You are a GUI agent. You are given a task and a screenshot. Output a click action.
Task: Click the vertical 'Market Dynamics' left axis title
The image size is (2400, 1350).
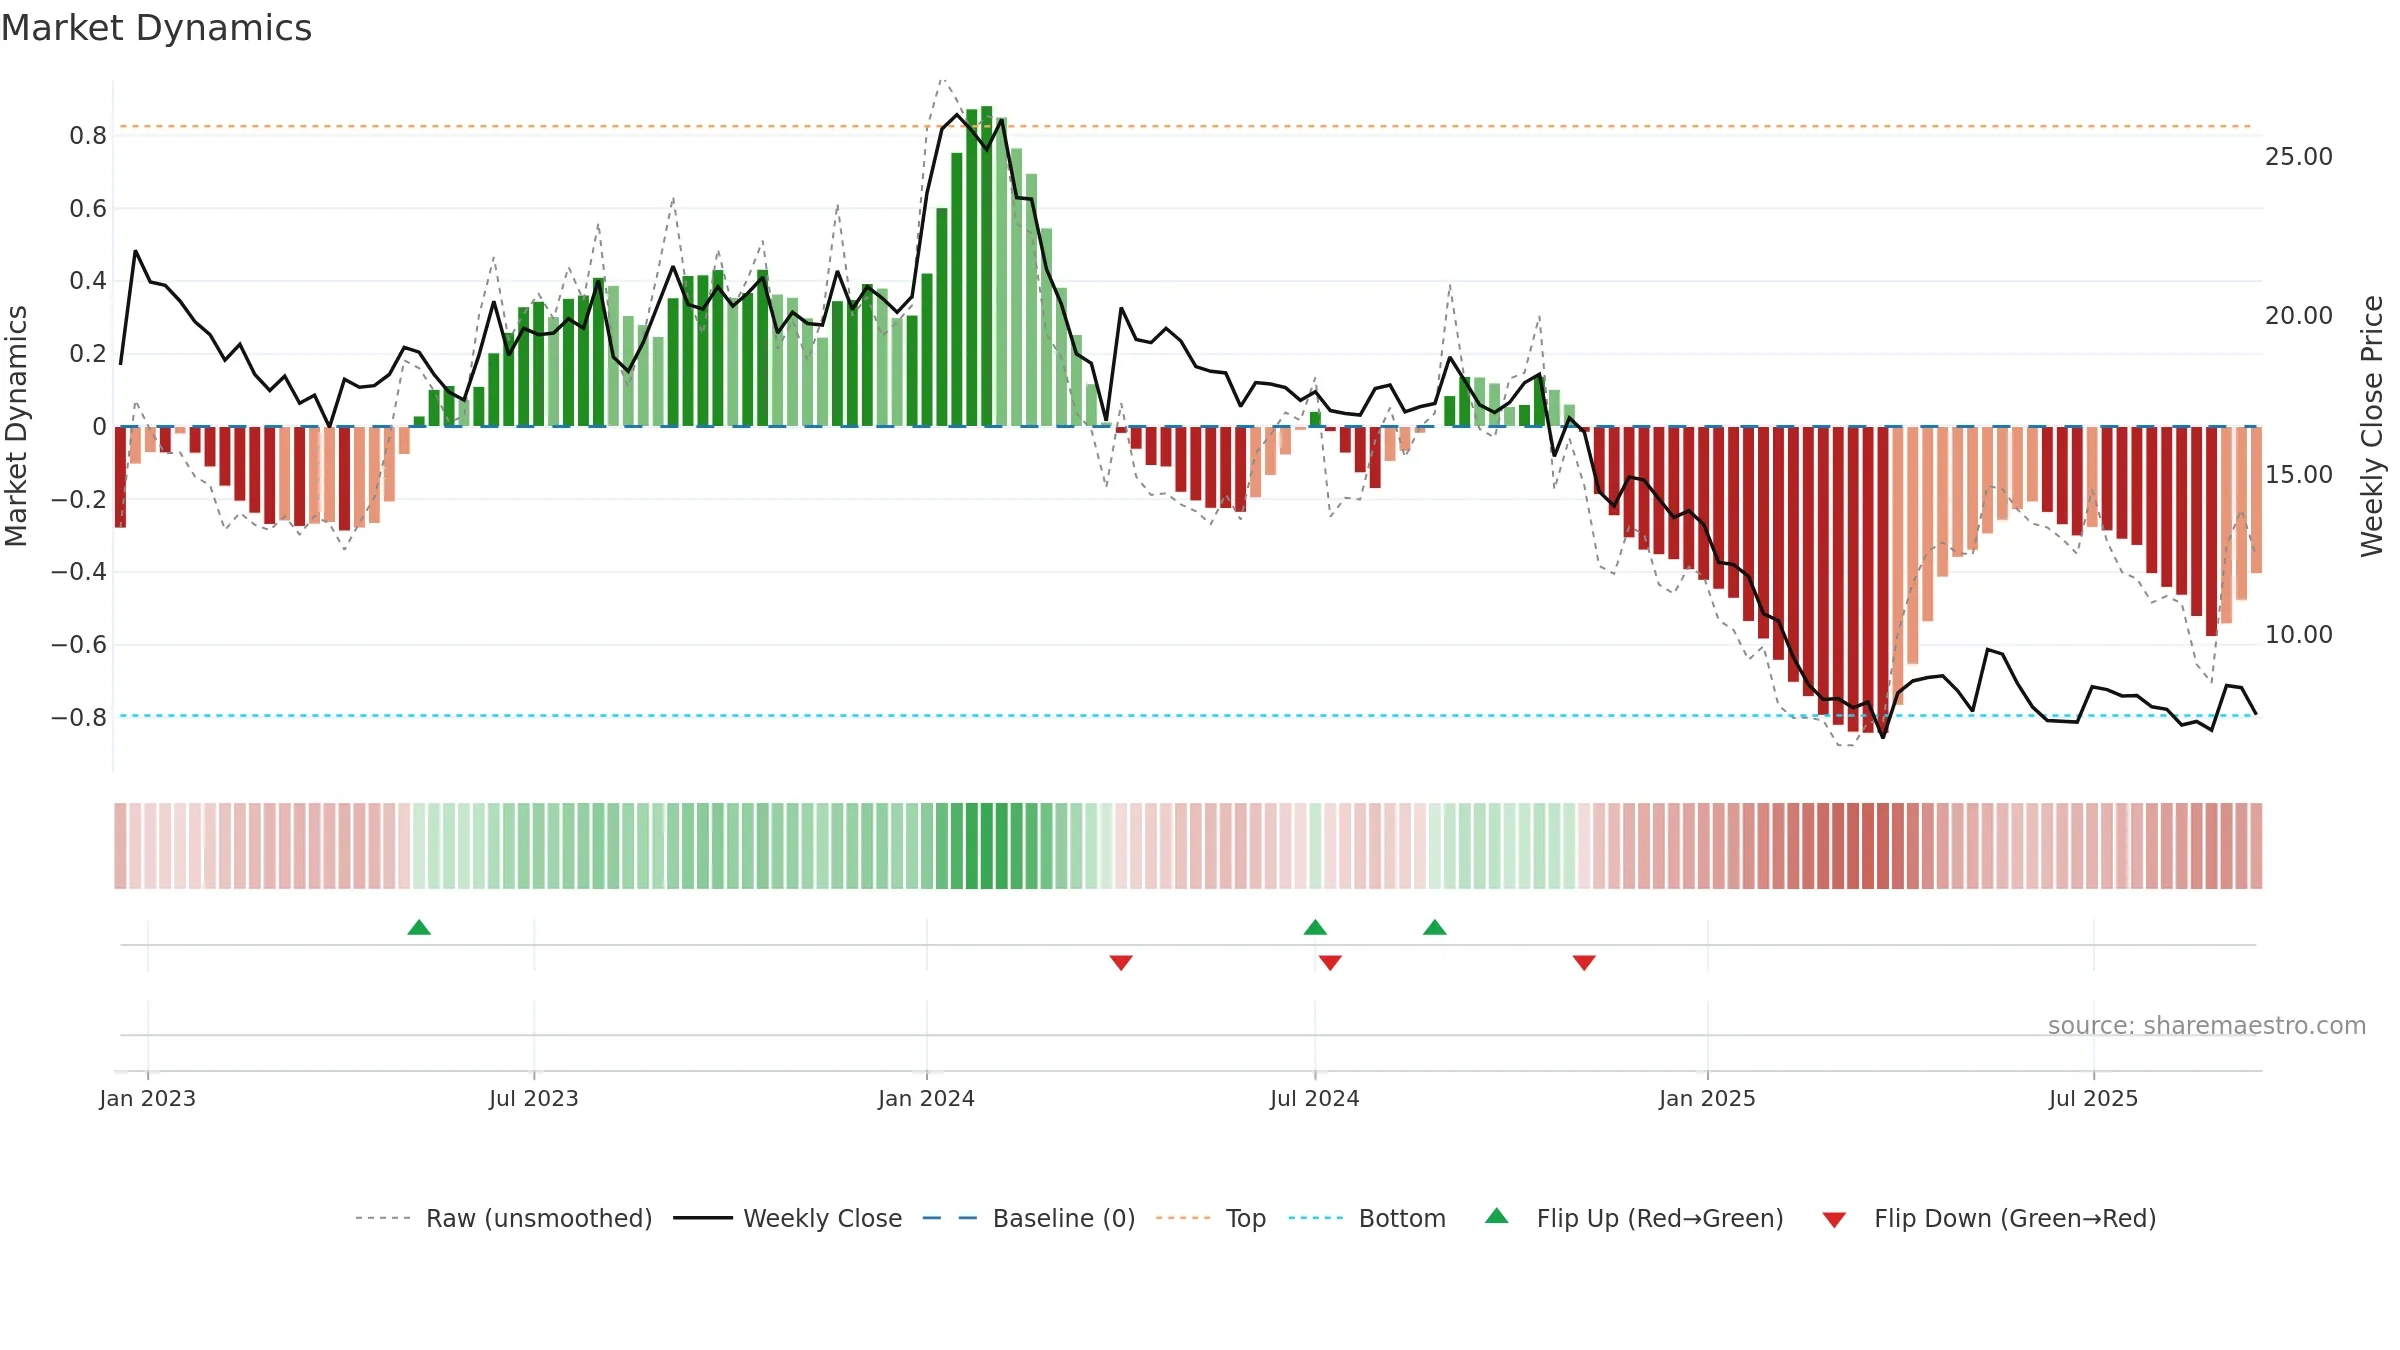click(x=16, y=426)
